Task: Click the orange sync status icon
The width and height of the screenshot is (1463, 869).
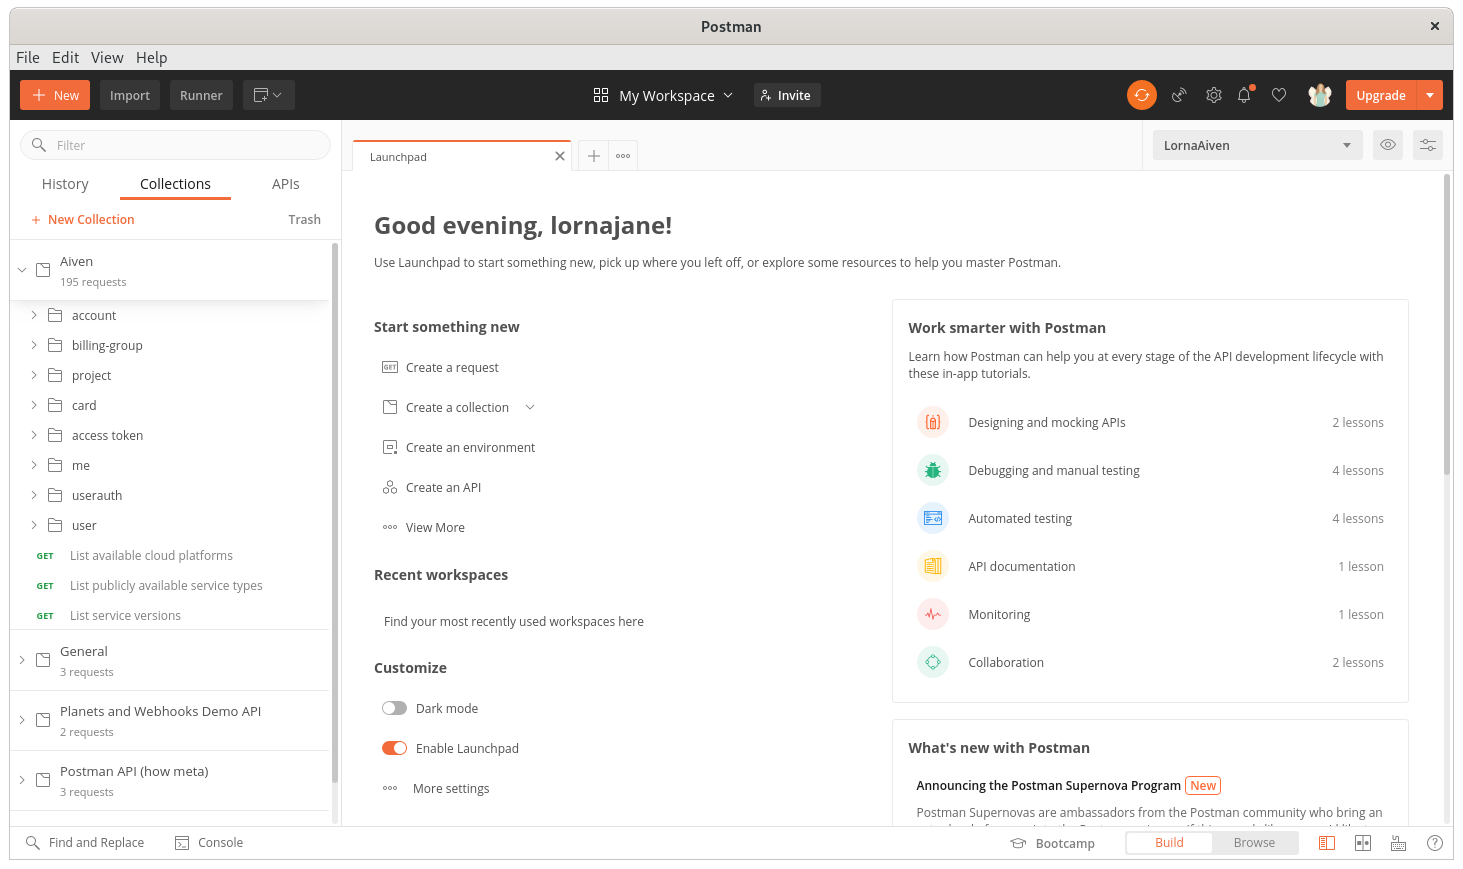Action: tap(1141, 95)
